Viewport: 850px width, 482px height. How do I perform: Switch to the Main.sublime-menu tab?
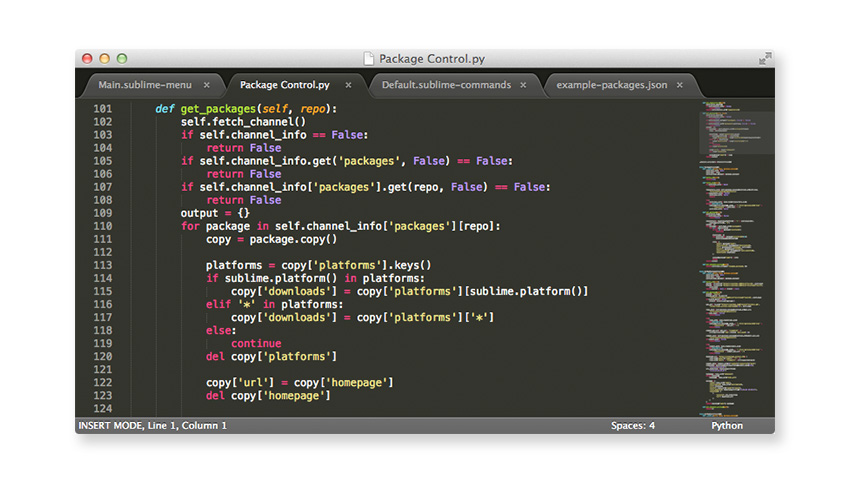click(145, 85)
